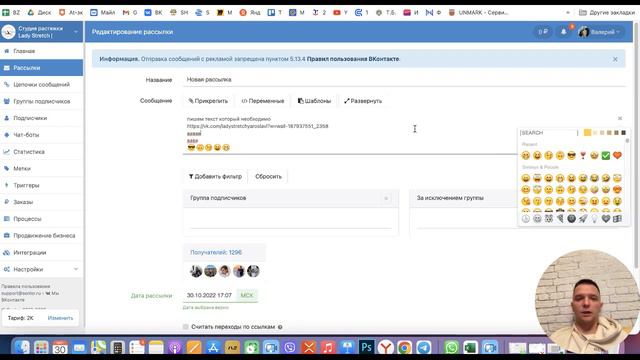This screenshot has height=360, width=640.
Task: Expand the Настройки sidebar section
Action: (x=41, y=269)
